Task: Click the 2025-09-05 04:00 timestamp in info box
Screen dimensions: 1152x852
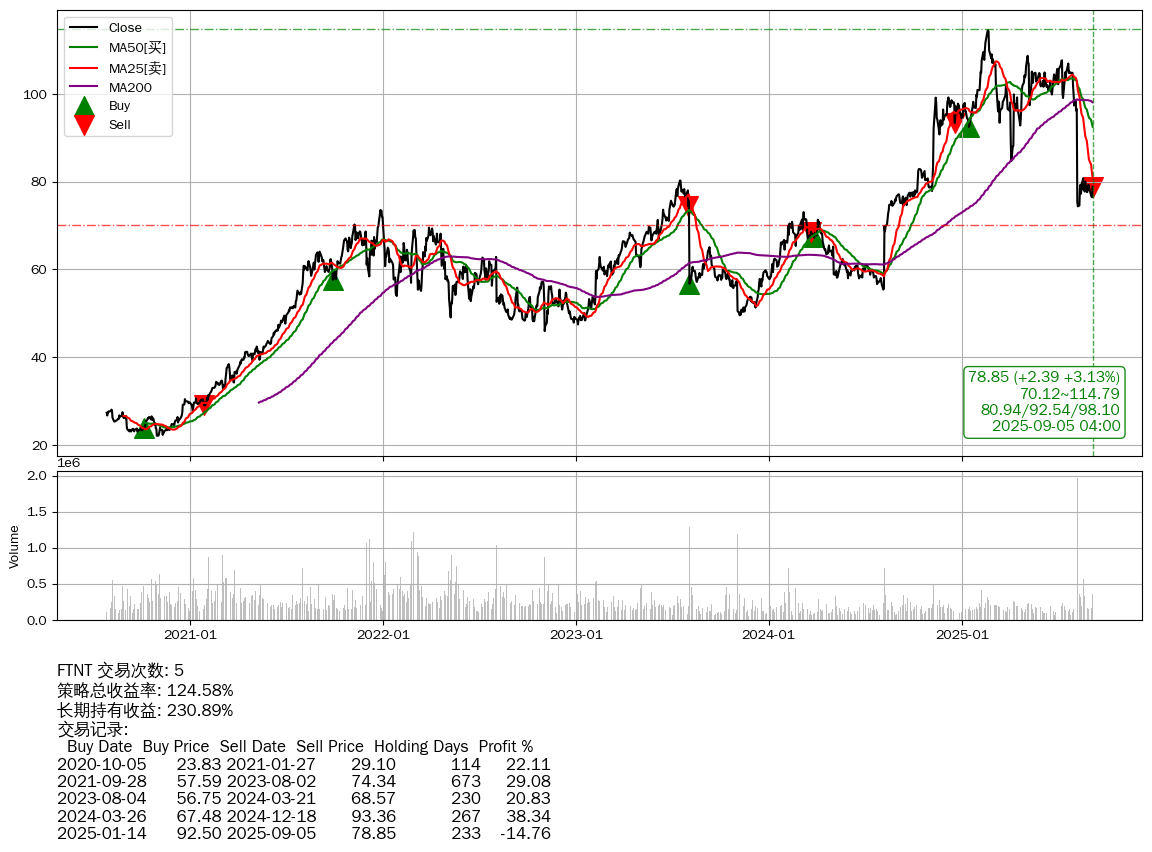Action: (x=1055, y=426)
